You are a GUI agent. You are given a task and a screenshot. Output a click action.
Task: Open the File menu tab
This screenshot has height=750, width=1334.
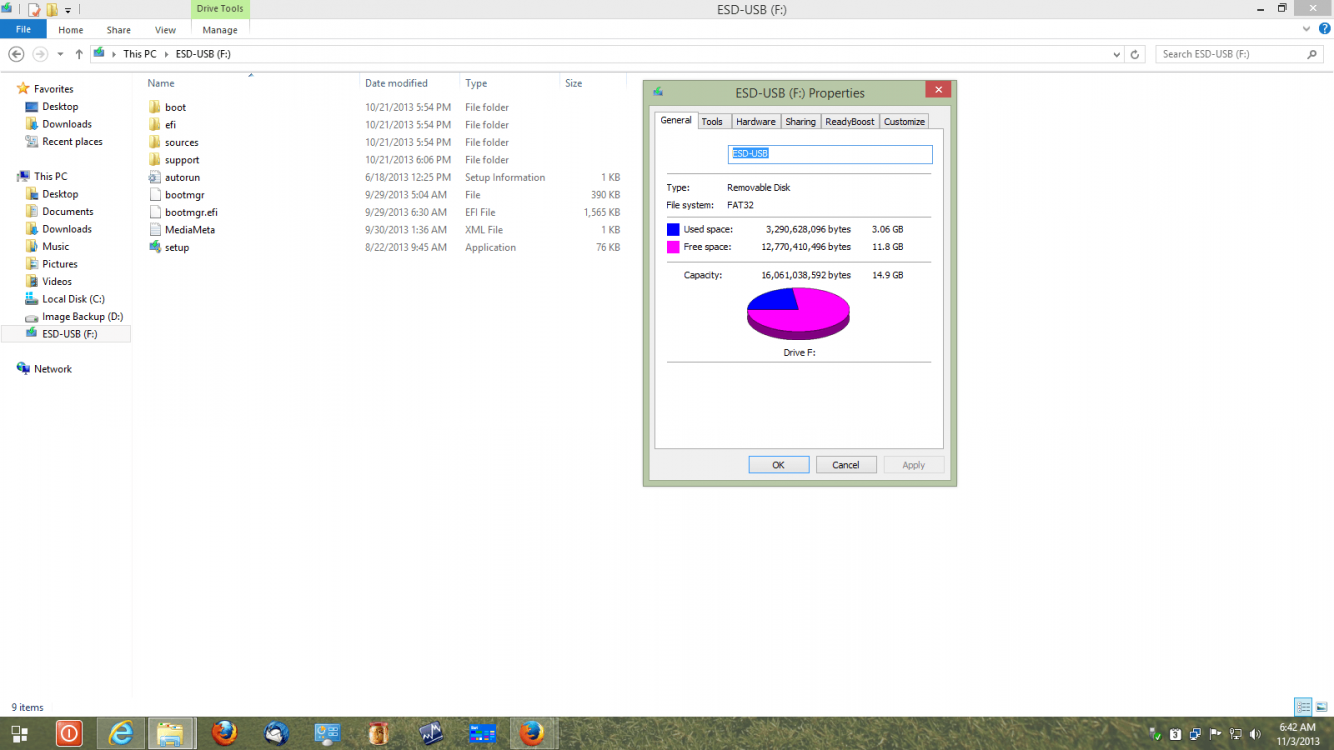coord(23,30)
